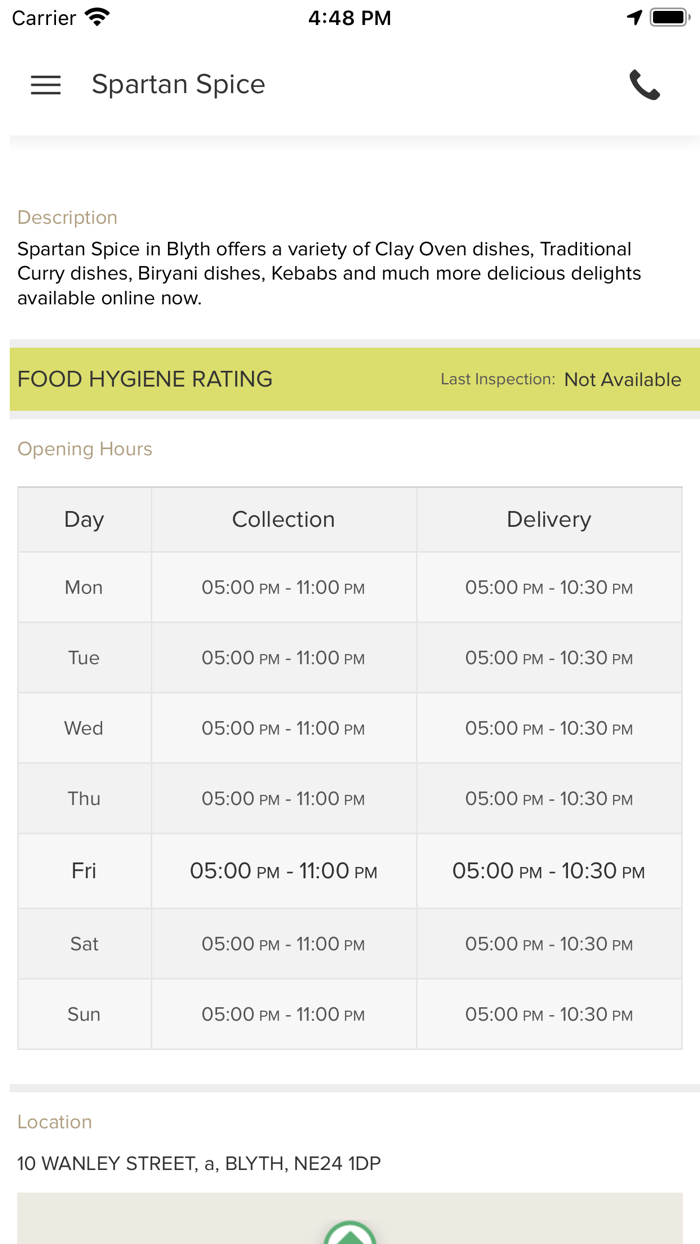This screenshot has width=700, height=1244.
Task: Tap the Fri row day cell
Action: point(84,871)
